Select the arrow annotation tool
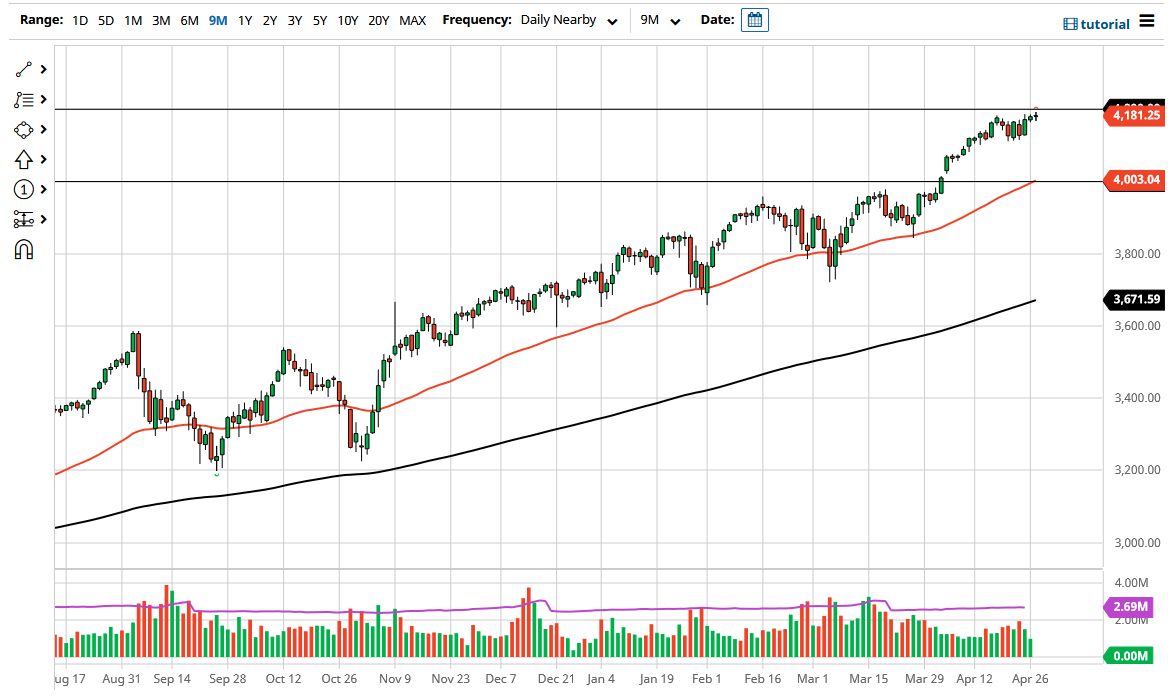The width and height of the screenshot is (1168, 699). click(x=23, y=159)
